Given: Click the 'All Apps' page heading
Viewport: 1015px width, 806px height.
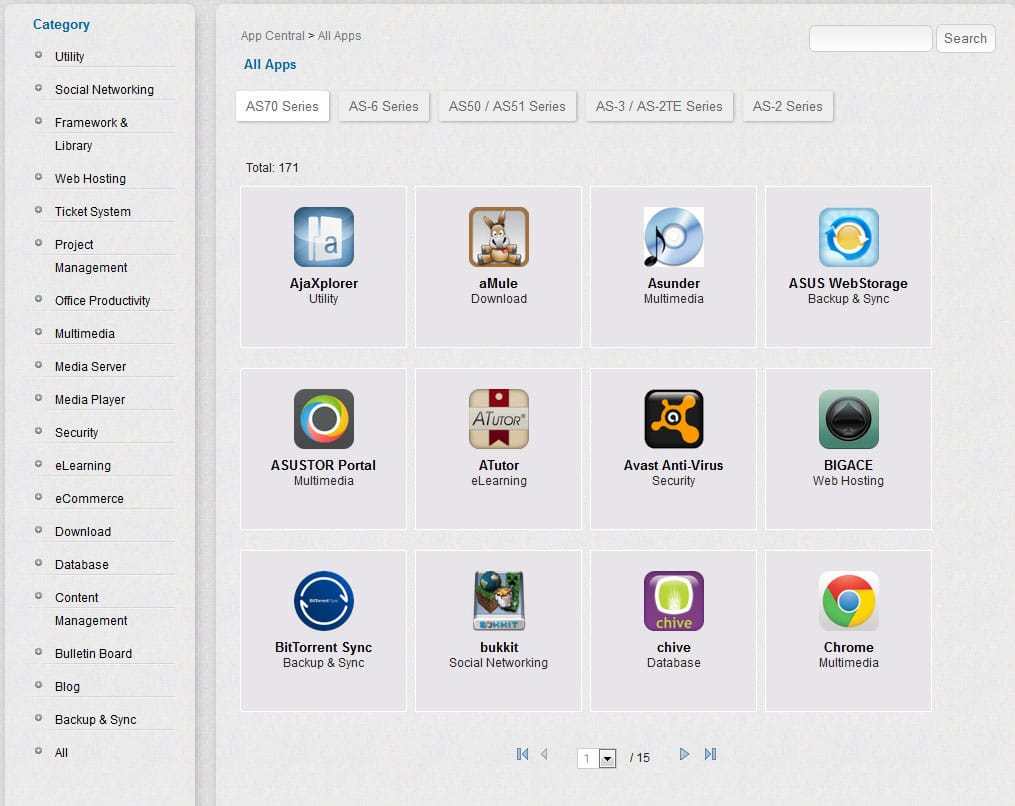Looking at the screenshot, I should 270,65.
